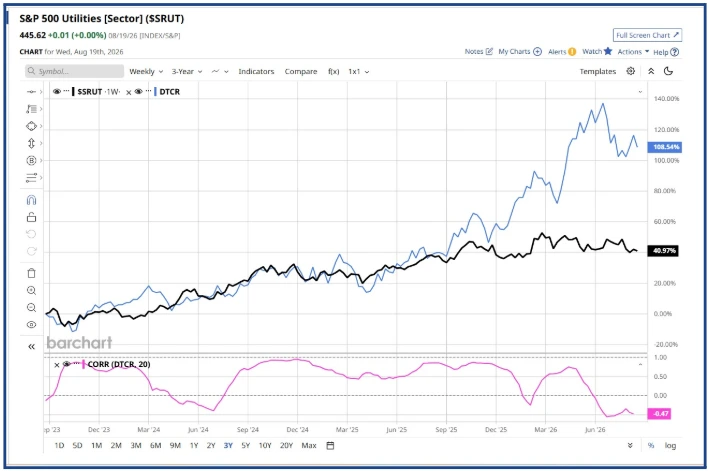Hide the DTCR series with its eye icon
Screen dimensions: 709x471
point(138,91)
